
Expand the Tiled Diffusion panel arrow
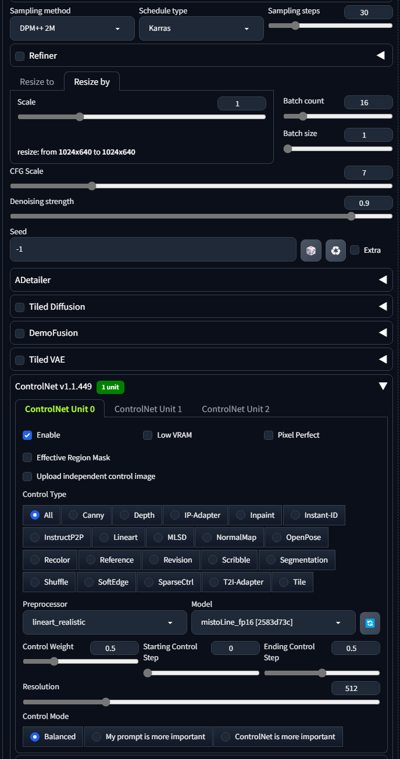[383, 306]
